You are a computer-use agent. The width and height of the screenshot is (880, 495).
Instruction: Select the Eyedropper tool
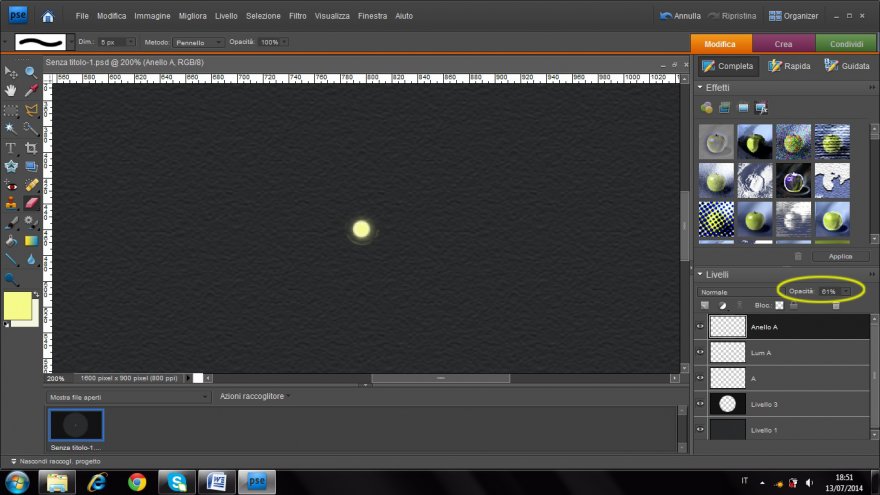(31, 91)
